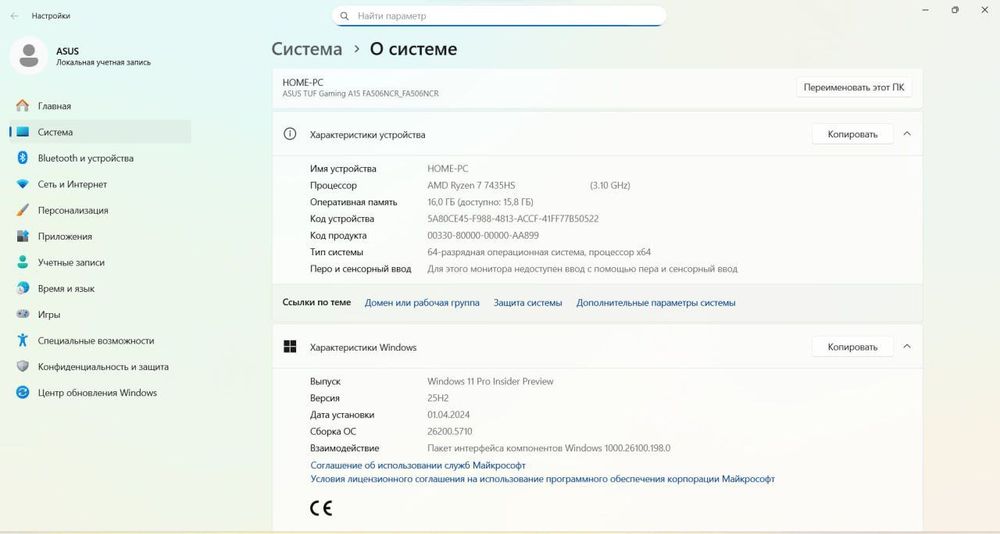This screenshot has width=1000, height=534.
Task: Select Приложения in the sidebar
Action: (x=101, y=236)
